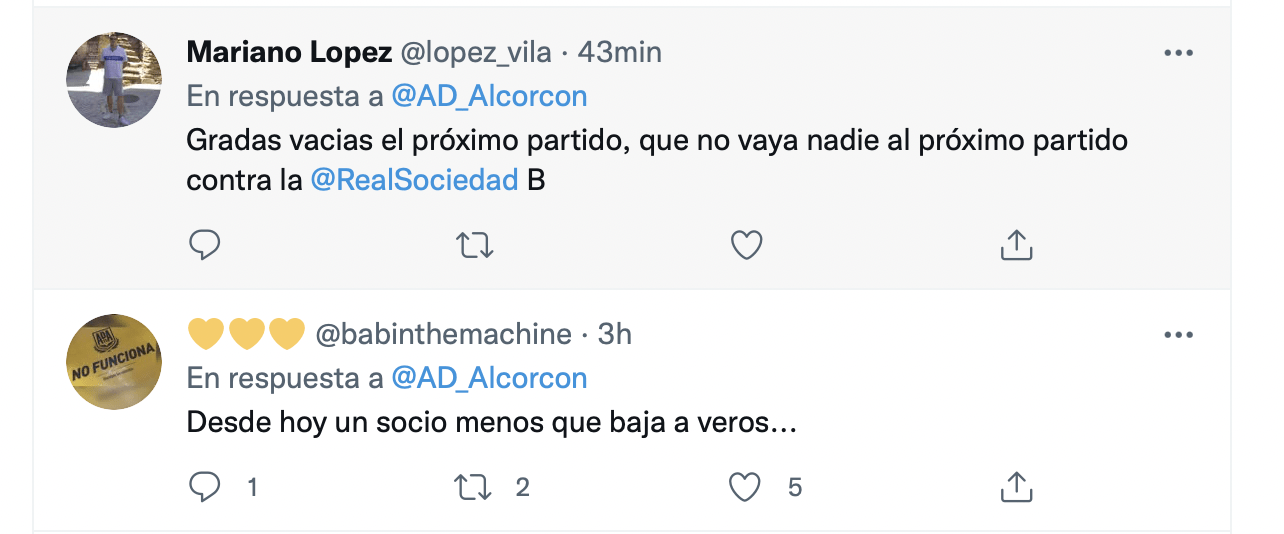Image resolution: width=1284 pixels, height=534 pixels.
Task: Open Mariano Lopez's profile picture
Action: tap(114, 80)
